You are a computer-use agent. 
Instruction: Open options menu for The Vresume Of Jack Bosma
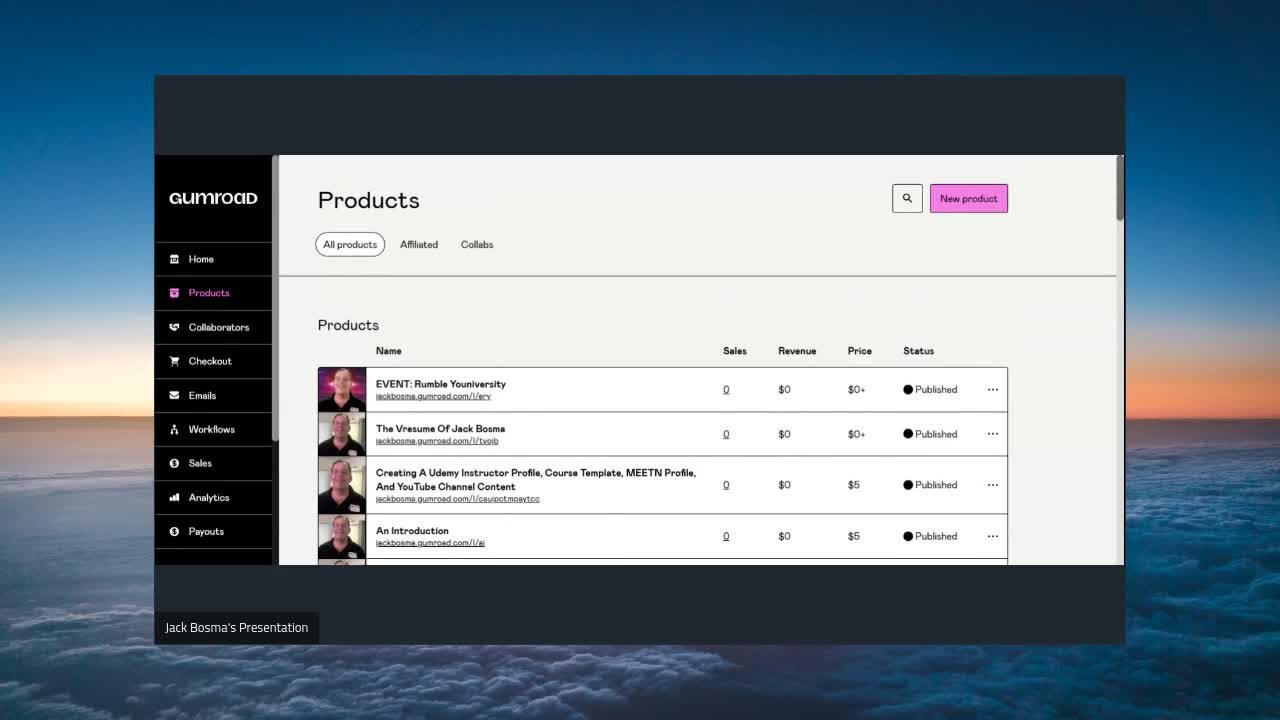pyautogui.click(x=993, y=434)
